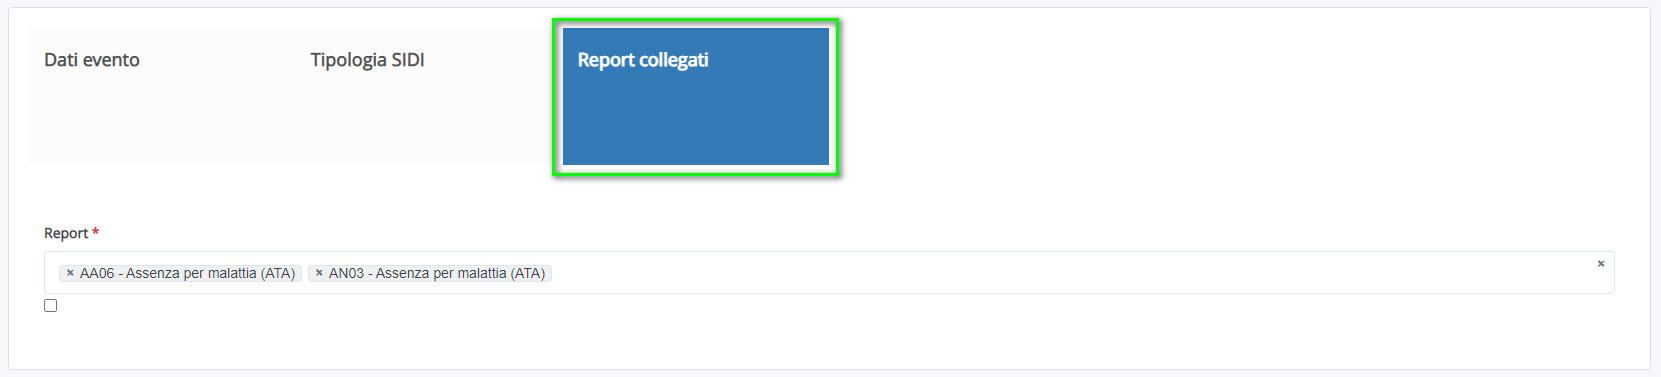The width and height of the screenshot is (1661, 377).
Task: Switch to Tipologia SIDI tab
Action: coord(367,60)
